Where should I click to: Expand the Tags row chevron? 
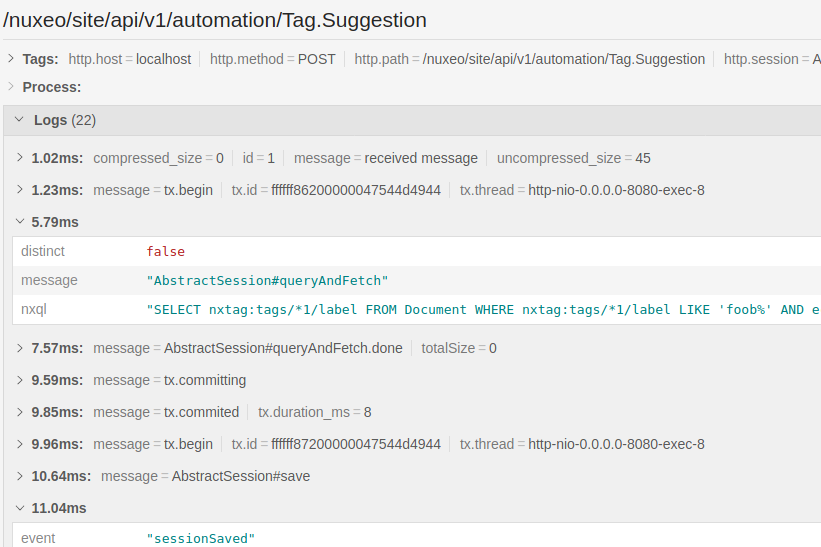tap(11, 59)
